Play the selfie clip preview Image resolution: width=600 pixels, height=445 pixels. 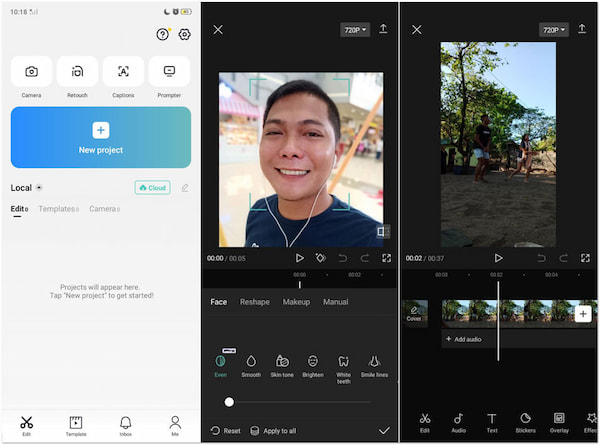pos(300,258)
